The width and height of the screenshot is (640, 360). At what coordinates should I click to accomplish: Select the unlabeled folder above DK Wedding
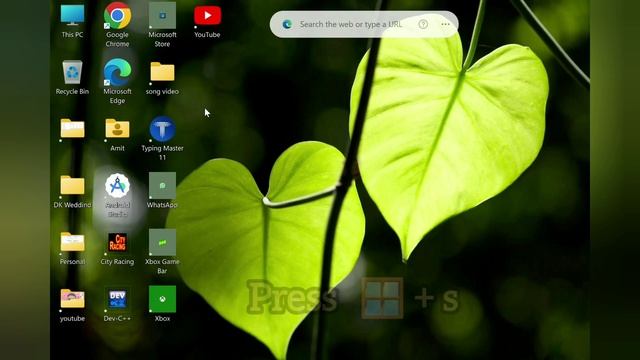click(x=72, y=129)
